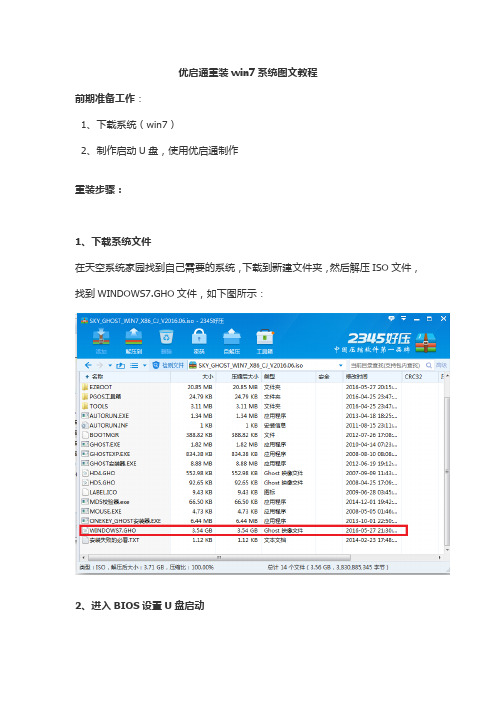Click the up-one-level folder icon
Viewport: 496px width, 702px height.
120,365
